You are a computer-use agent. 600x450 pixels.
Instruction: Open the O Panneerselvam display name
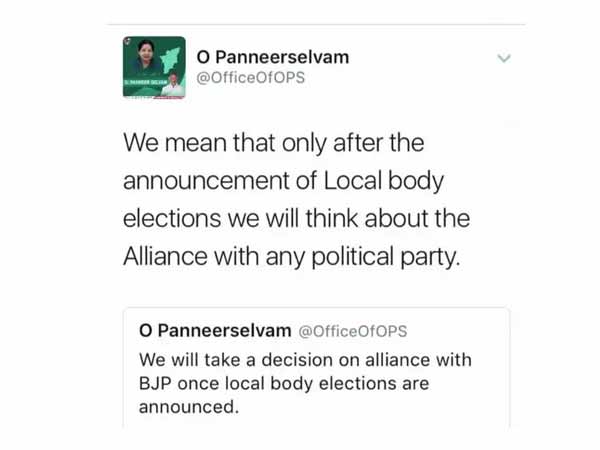pos(272,57)
